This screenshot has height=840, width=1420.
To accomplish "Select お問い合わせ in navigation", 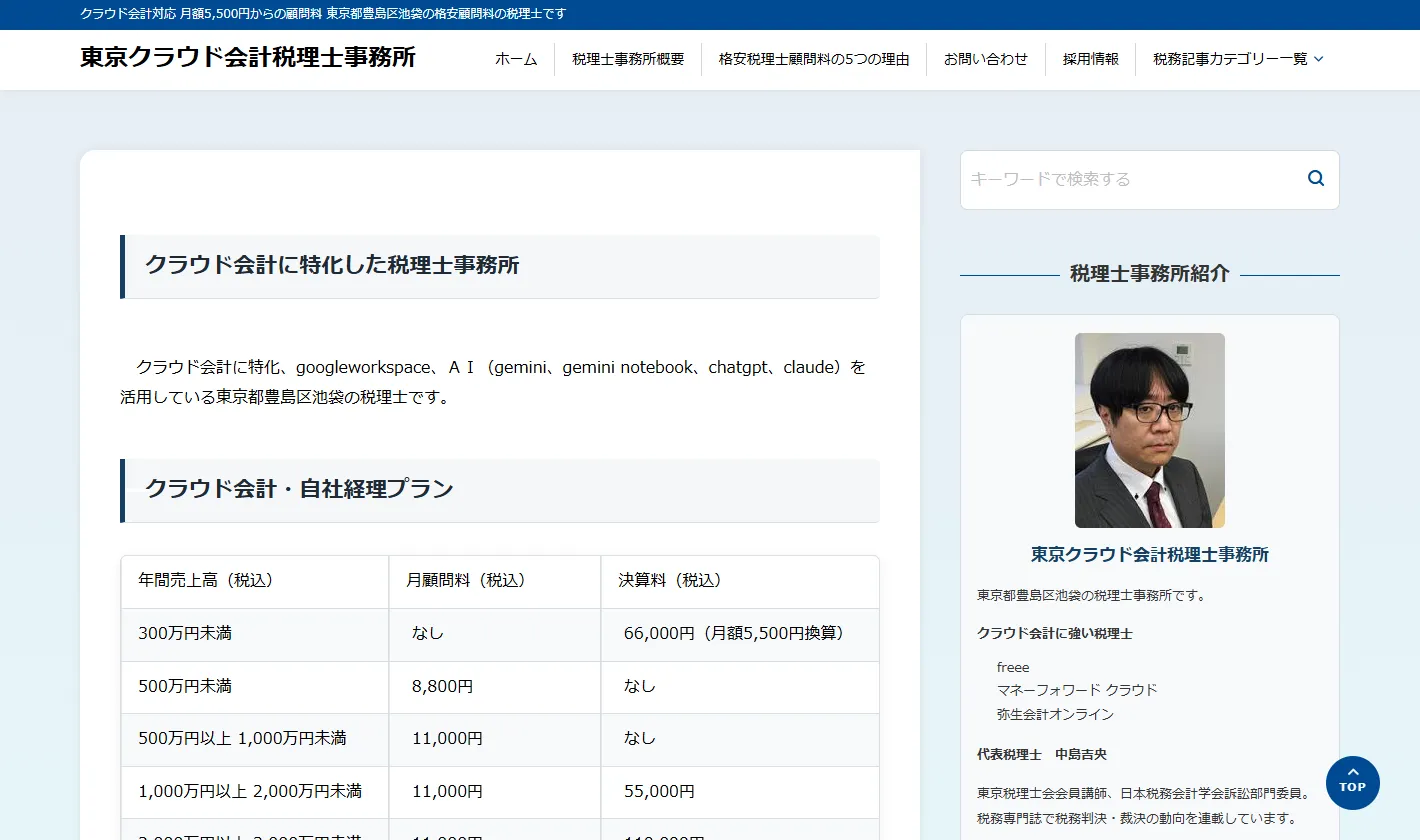I will [986, 59].
